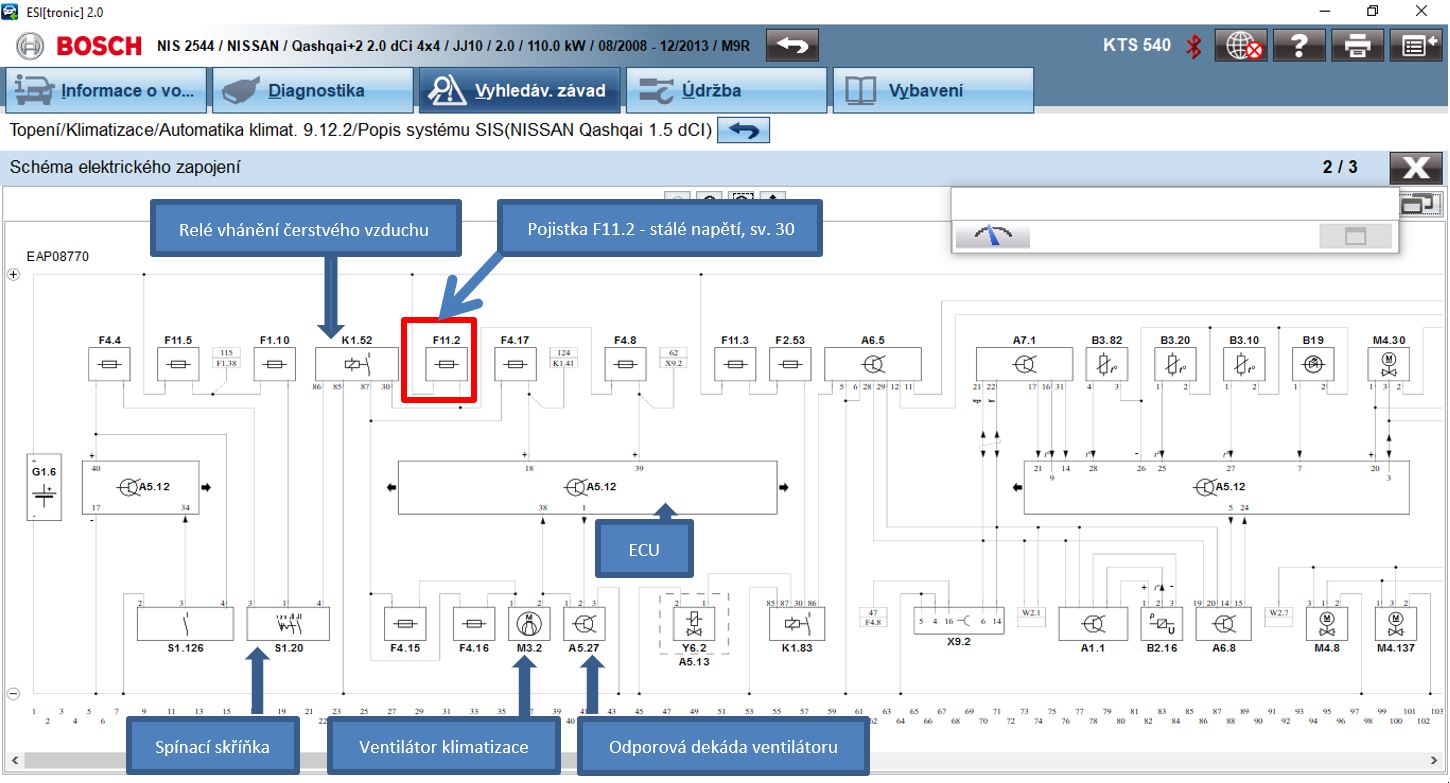Select fuse F4.15 symbol
The width and height of the screenshot is (1450, 783).
[x=405, y=624]
